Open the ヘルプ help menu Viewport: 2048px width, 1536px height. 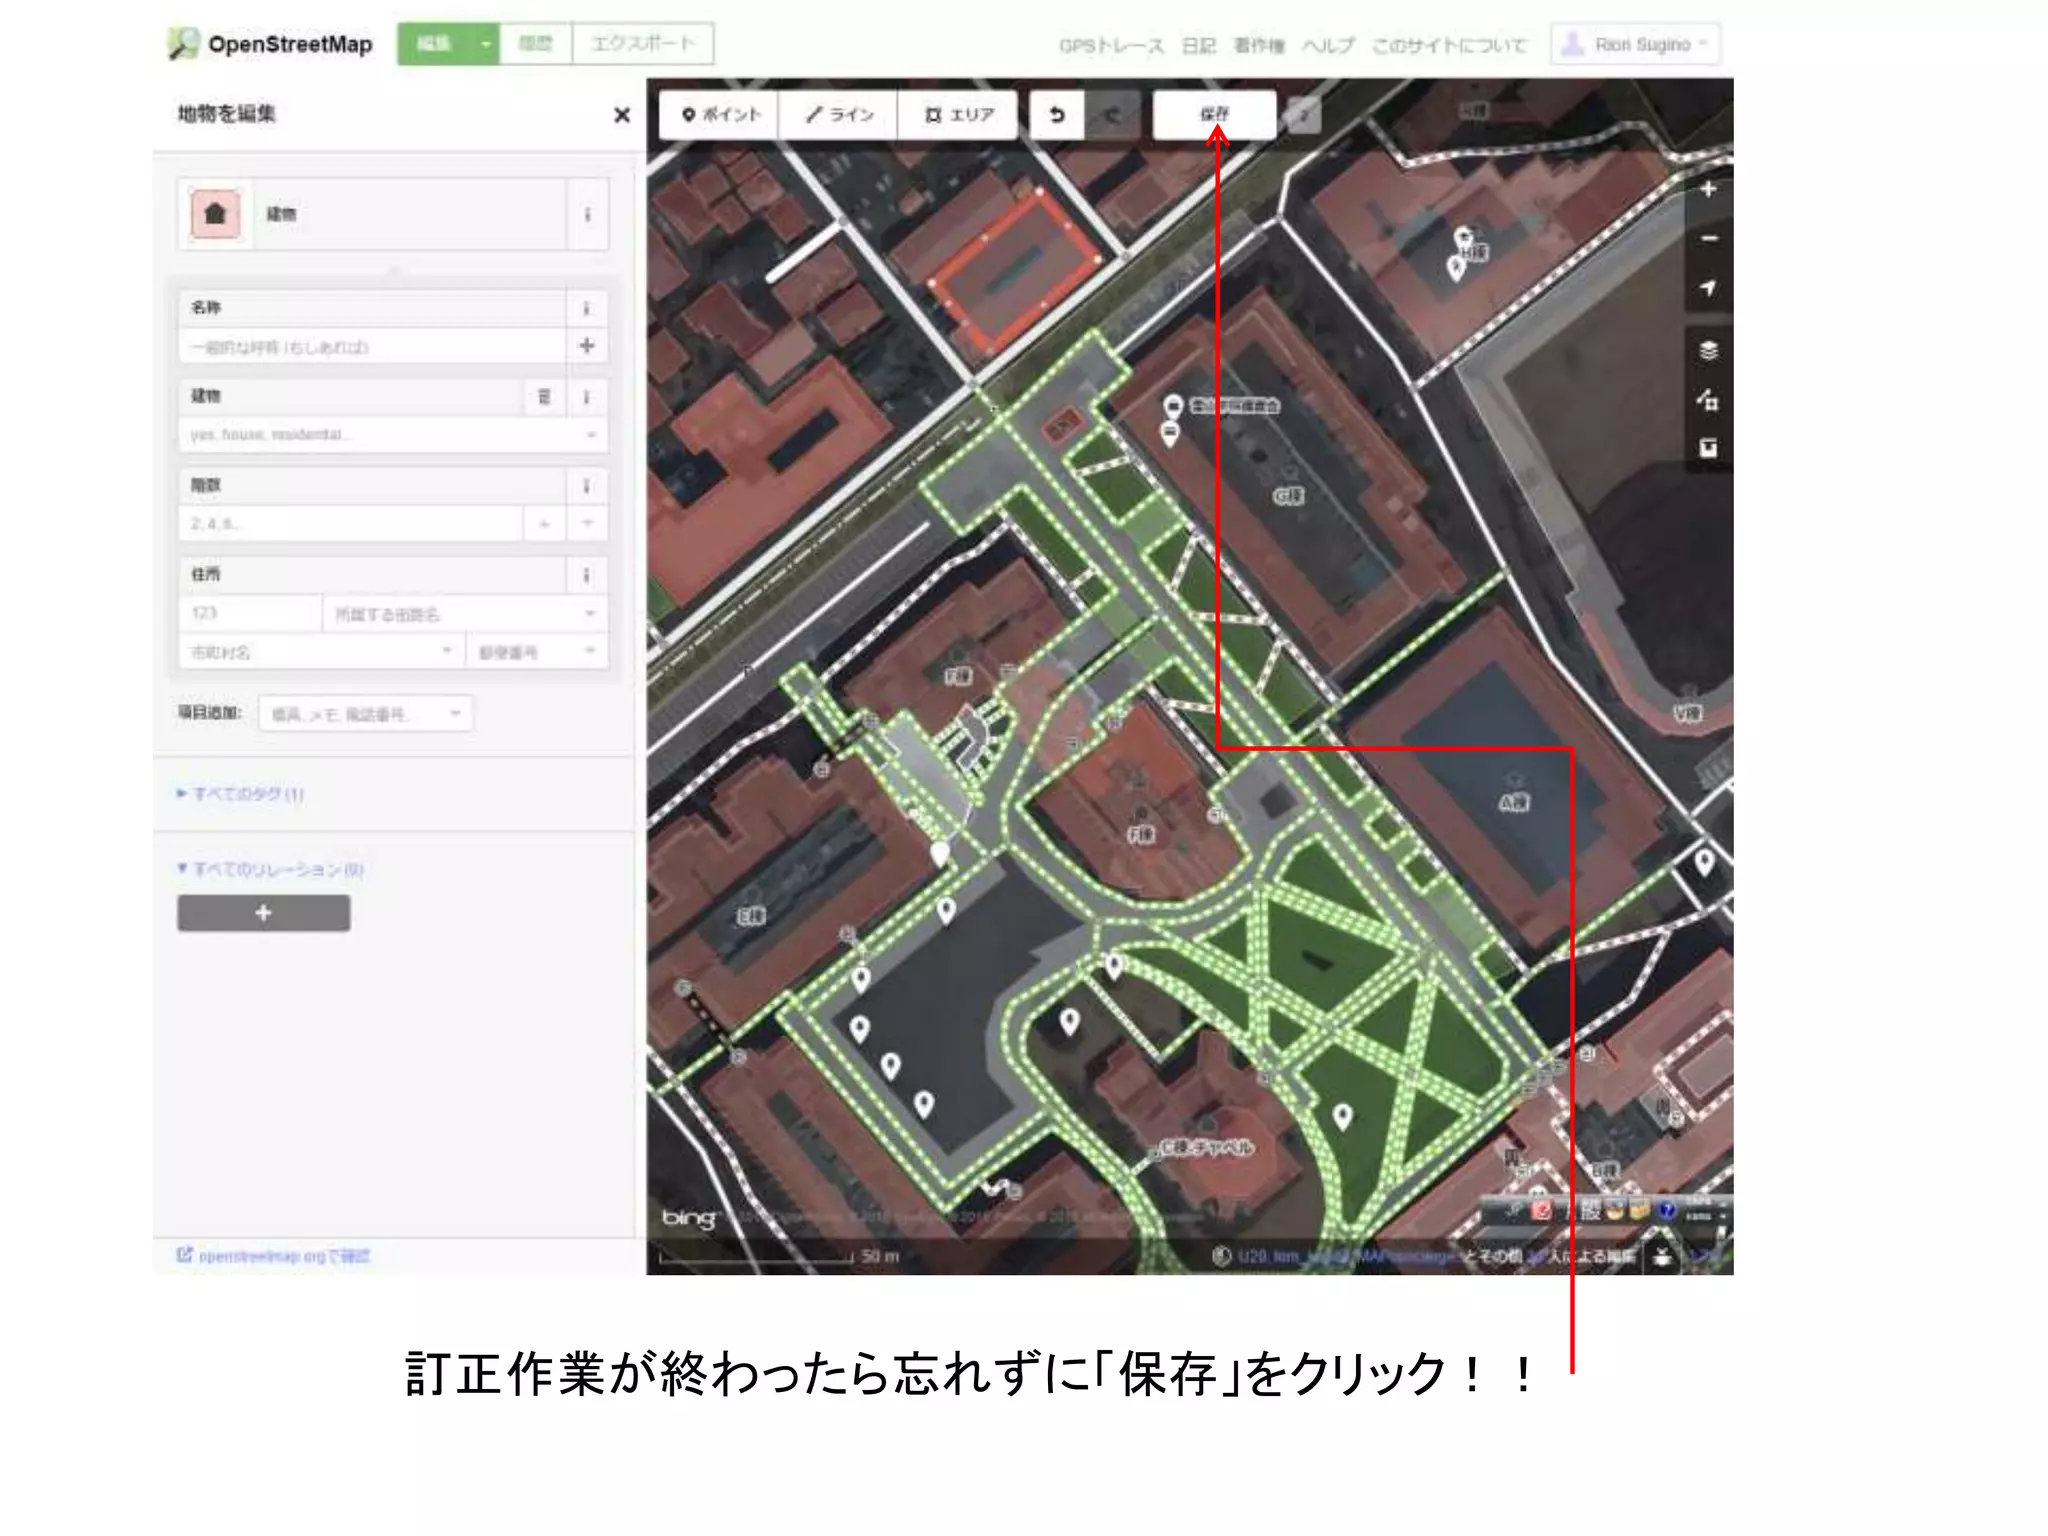1328,46
